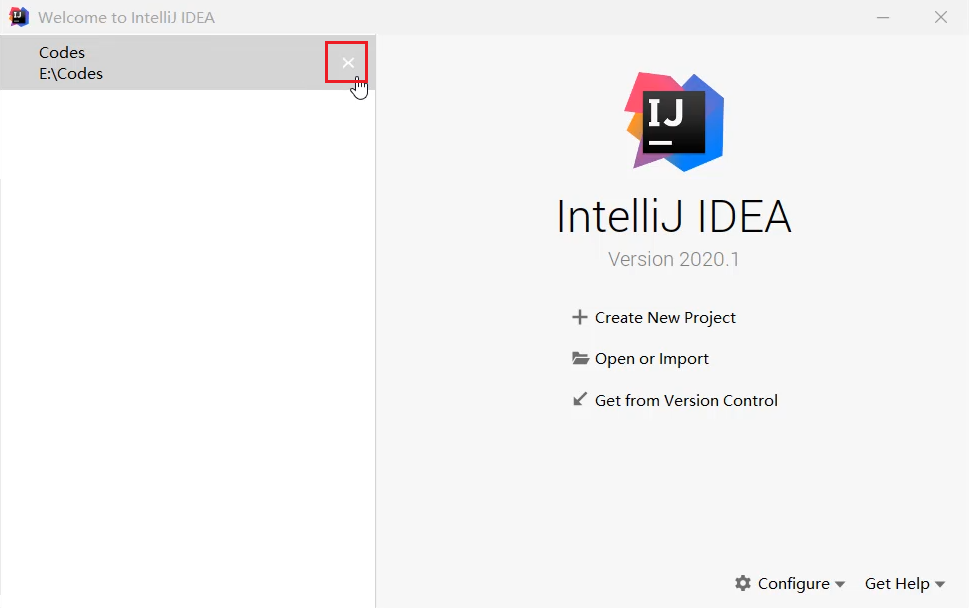This screenshot has height=608, width=969.
Task: Open the Get Help menu label
Action: coord(897,583)
